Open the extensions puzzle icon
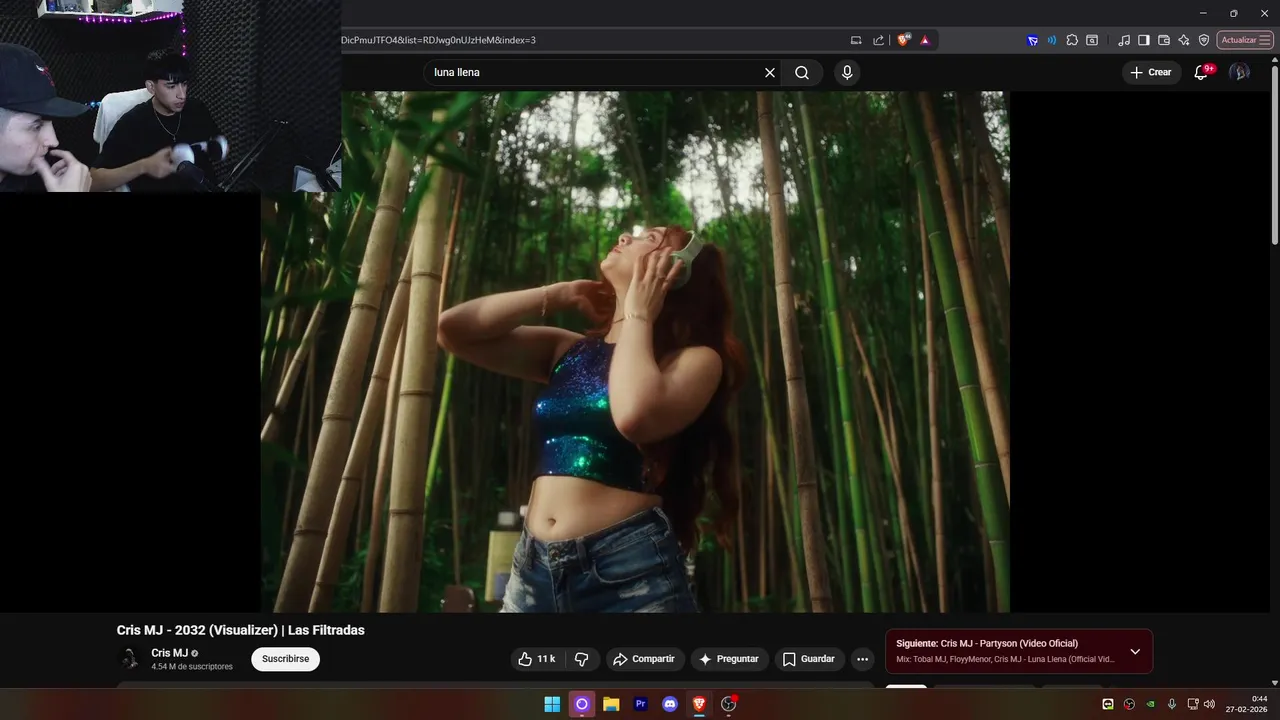 (x=1072, y=40)
